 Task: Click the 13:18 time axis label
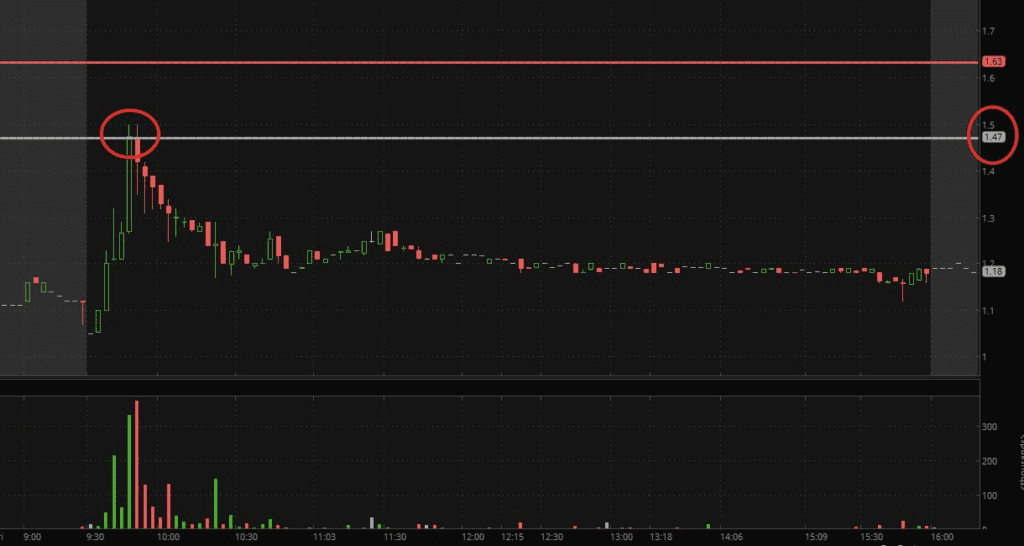662,537
